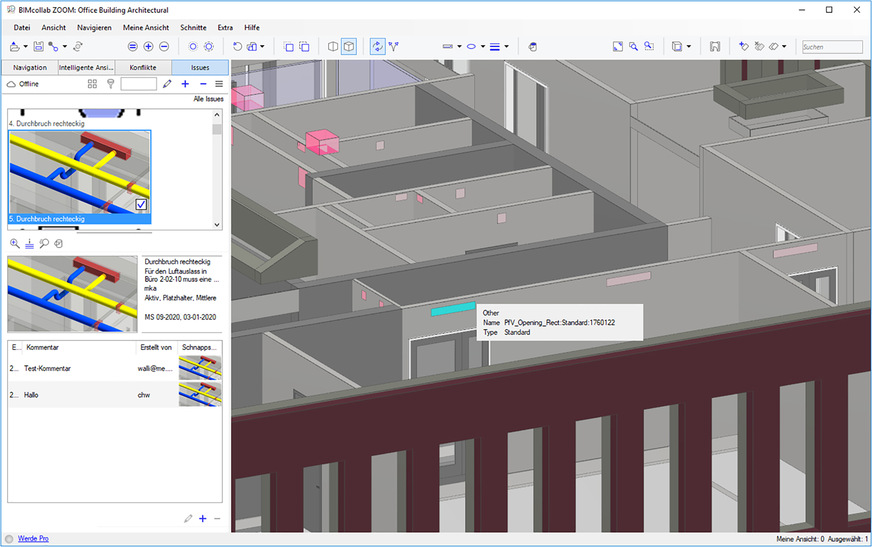Open the section box dropdown arrow
The image size is (872, 547).
coord(689,47)
